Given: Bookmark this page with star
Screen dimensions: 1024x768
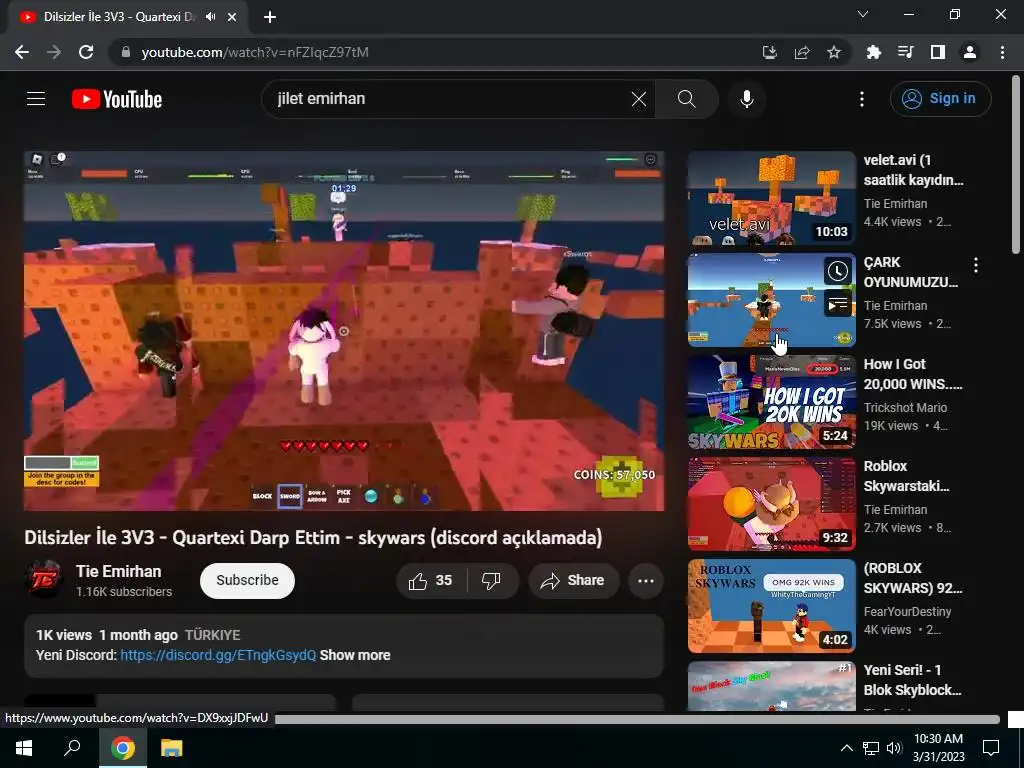Looking at the screenshot, I should pos(834,52).
